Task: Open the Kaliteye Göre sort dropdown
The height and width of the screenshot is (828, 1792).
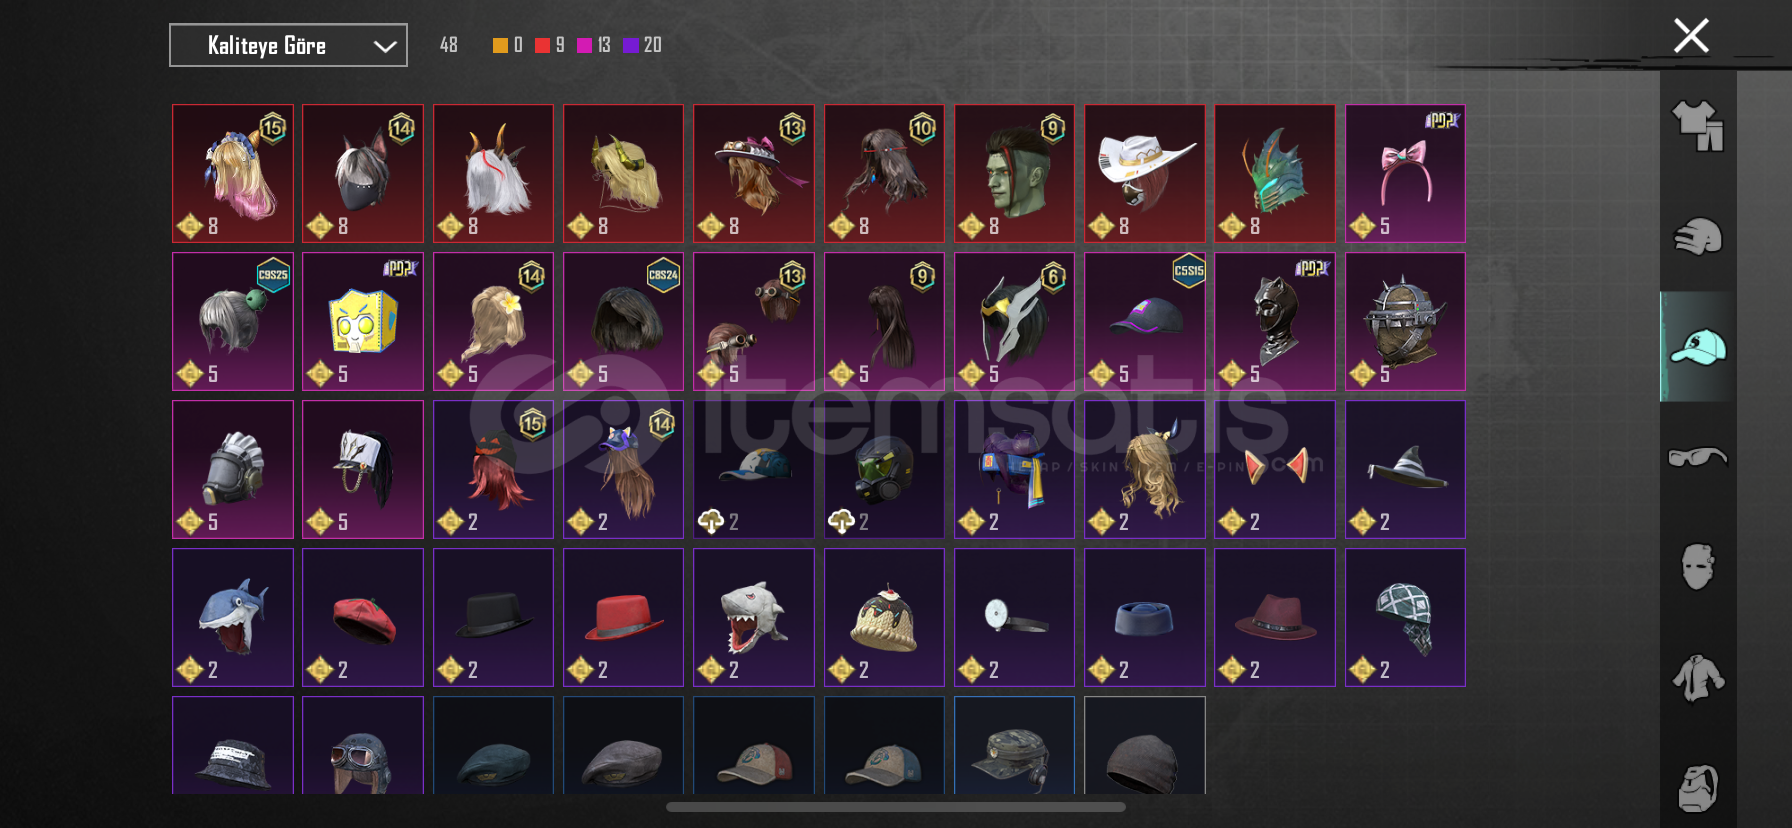Action: pos(288,45)
